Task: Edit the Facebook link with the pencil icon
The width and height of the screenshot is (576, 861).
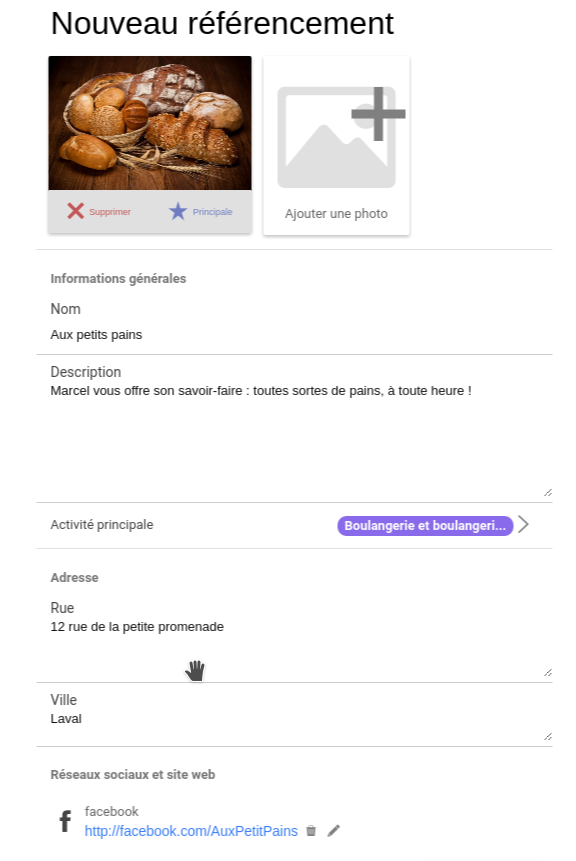Action: 333,831
